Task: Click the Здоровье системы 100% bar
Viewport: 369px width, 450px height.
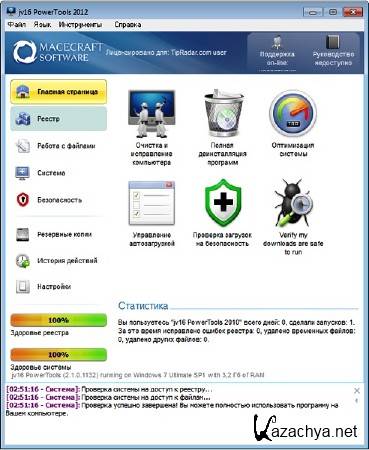Action: (59, 355)
